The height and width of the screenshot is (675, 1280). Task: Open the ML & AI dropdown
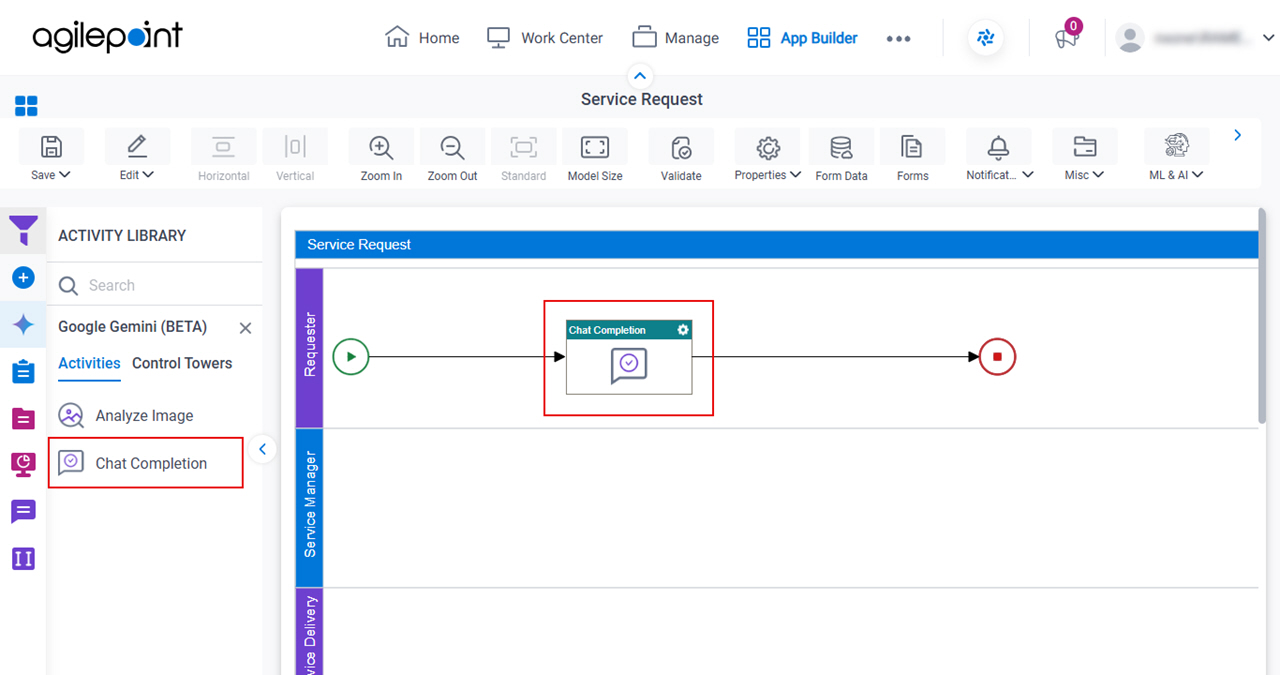pos(1176,157)
